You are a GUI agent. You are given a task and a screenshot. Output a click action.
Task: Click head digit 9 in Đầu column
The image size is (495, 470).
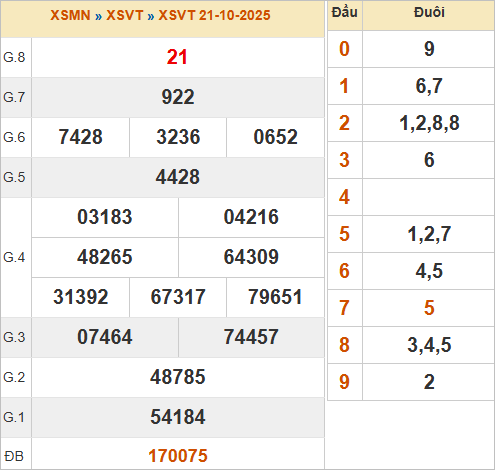(x=344, y=382)
